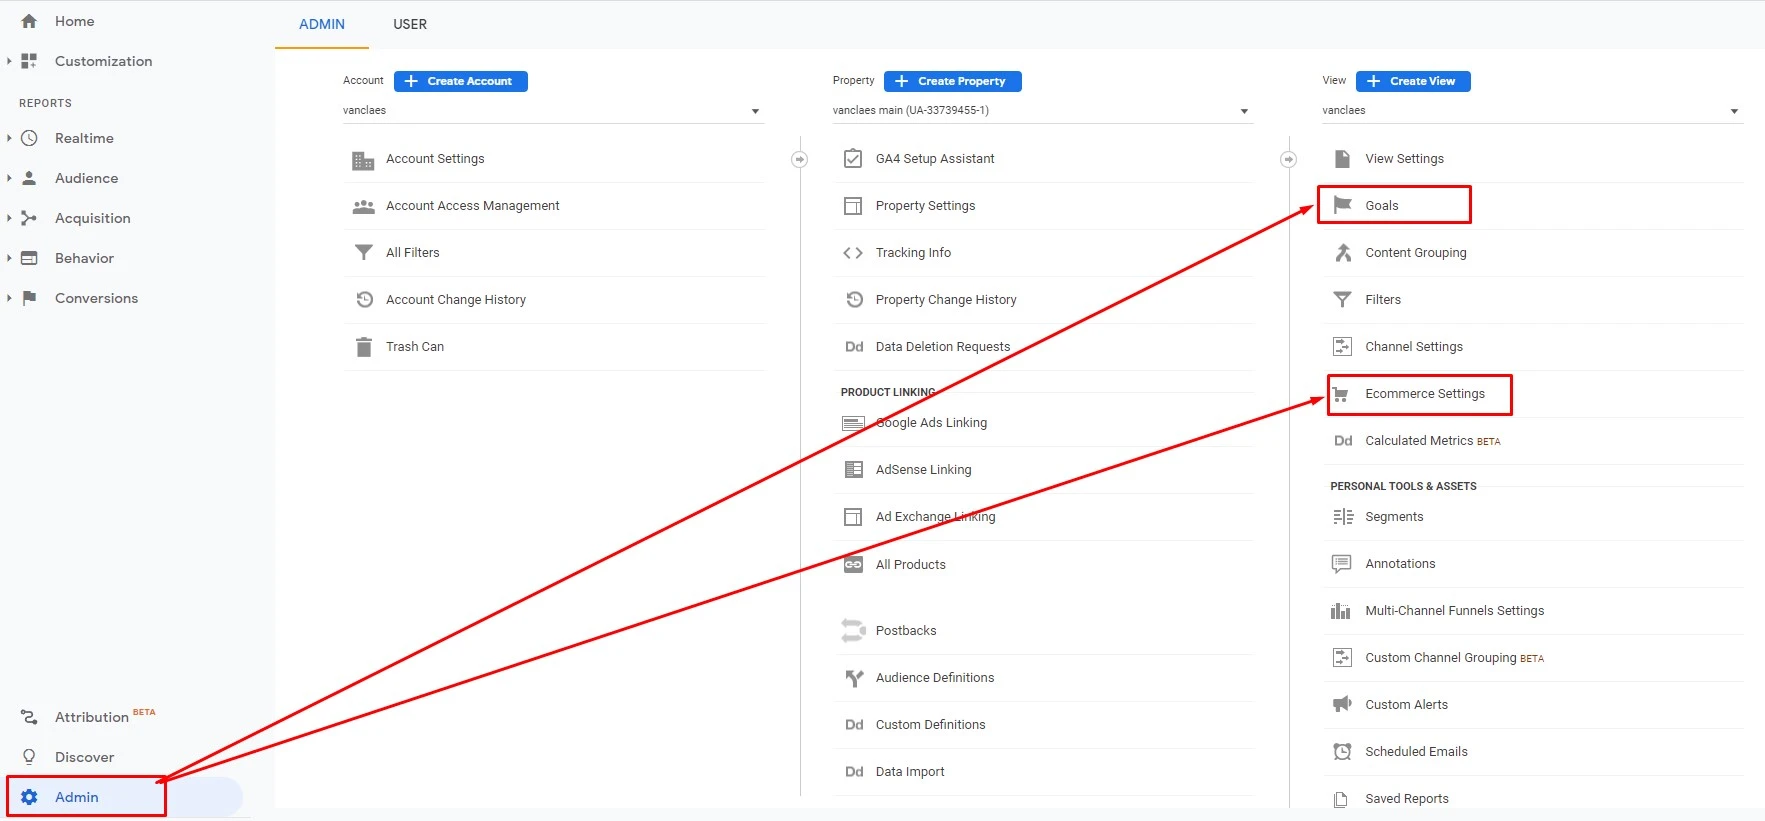
Task: Open the Admin gear icon
Action: pos(29,796)
